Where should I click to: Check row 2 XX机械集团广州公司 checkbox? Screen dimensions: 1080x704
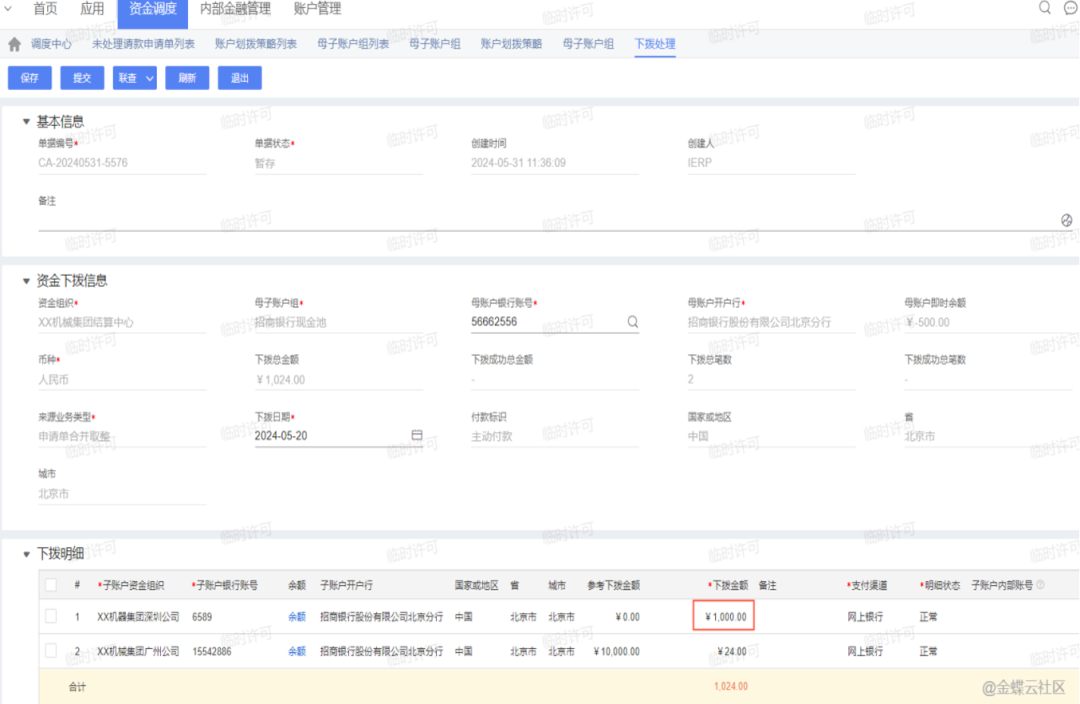51,650
